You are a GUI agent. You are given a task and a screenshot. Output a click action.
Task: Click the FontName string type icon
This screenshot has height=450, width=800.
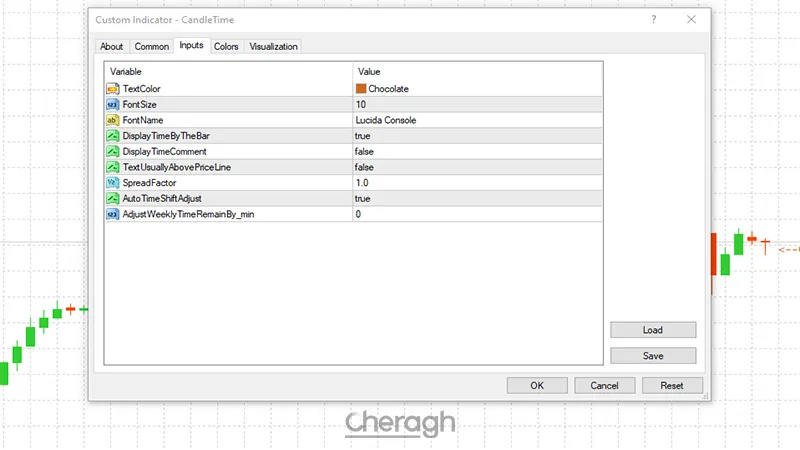(x=113, y=120)
